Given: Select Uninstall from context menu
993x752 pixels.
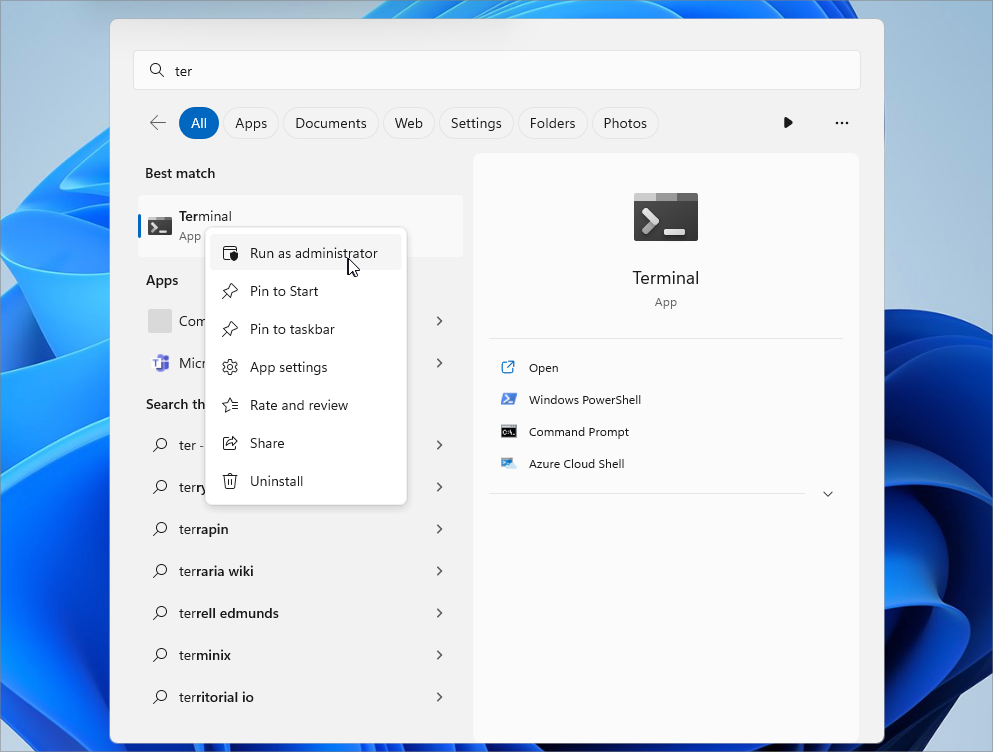Looking at the screenshot, I should coord(305,481).
